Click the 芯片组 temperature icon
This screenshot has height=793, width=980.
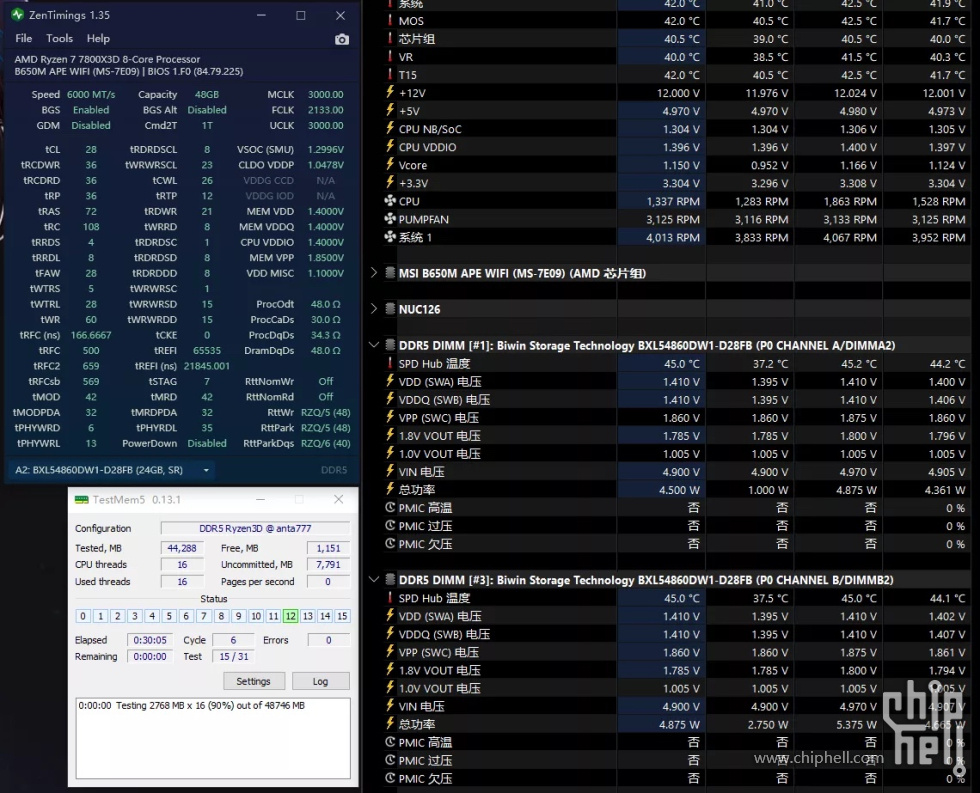click(390, 38)
